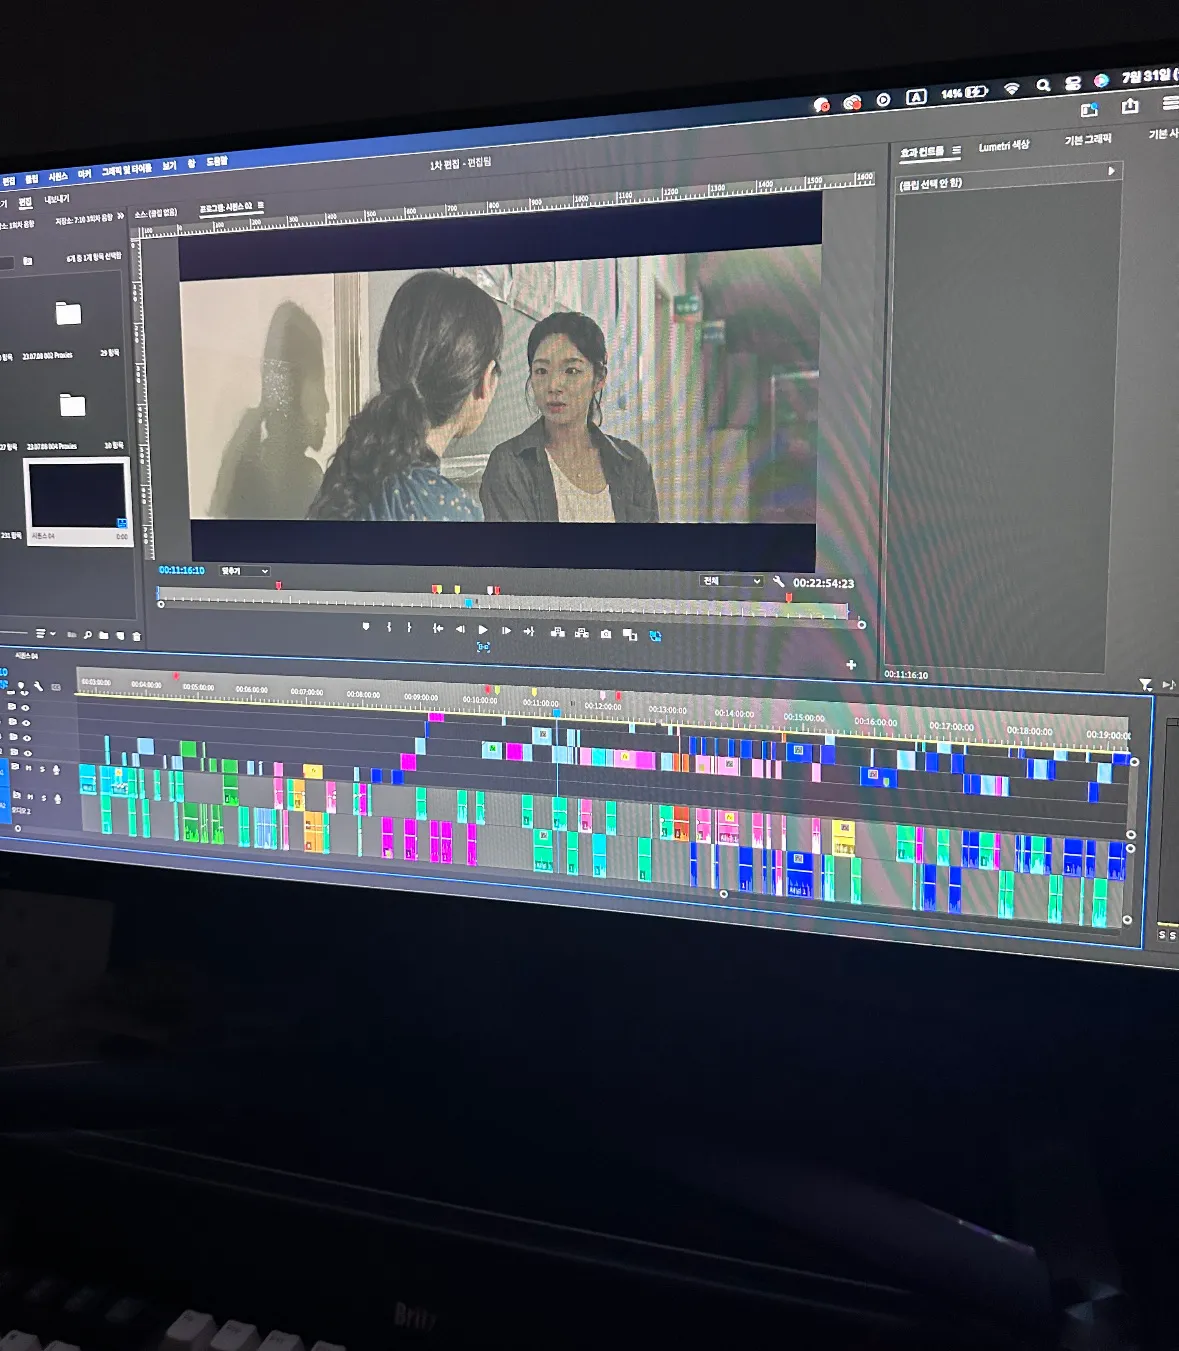Open the zoom level dropdown 맞추기

coord(244,571)
